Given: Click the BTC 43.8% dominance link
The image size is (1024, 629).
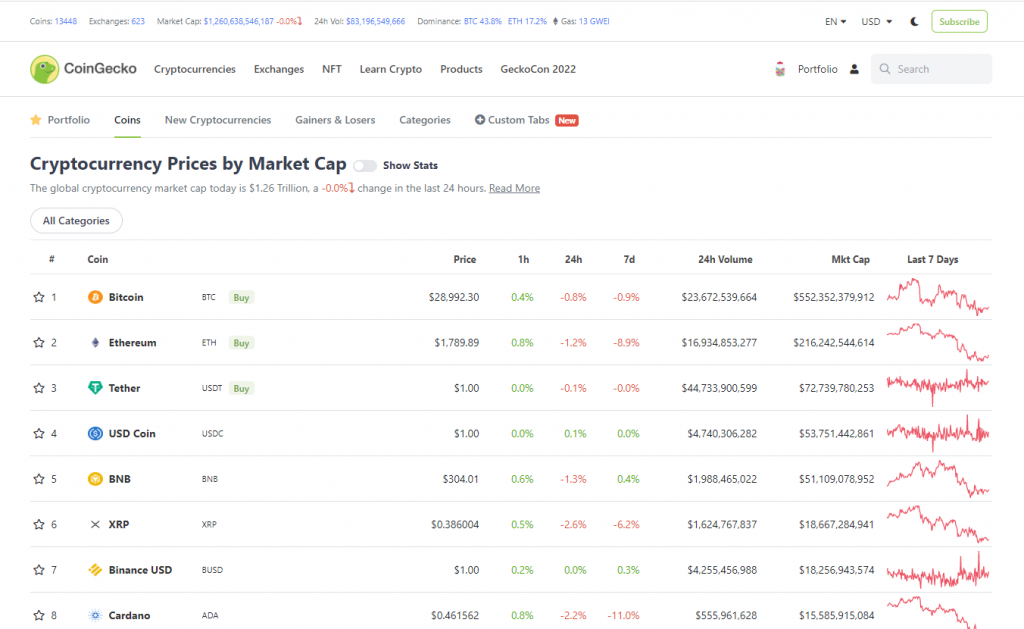Looking at the screenshot, I should [x=483, y=22].
